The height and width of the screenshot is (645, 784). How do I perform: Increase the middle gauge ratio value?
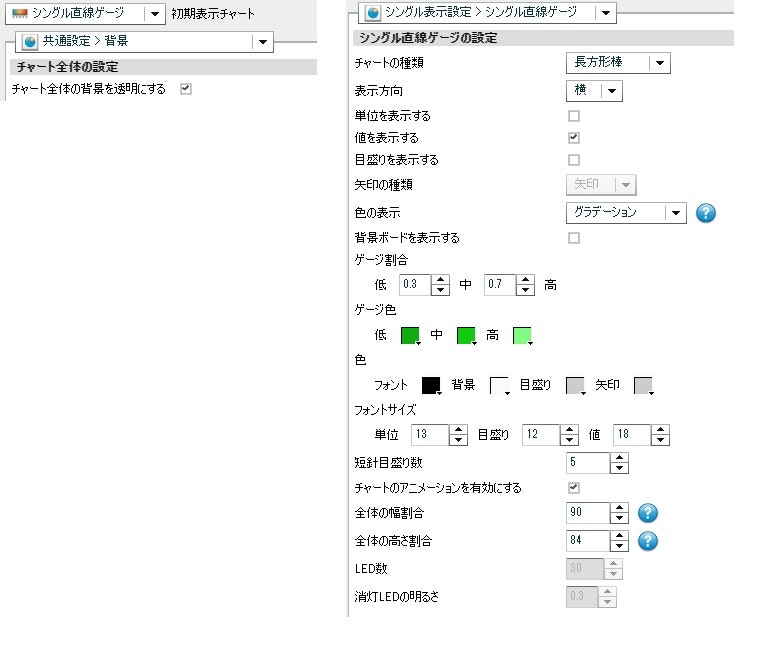[525, 280]
